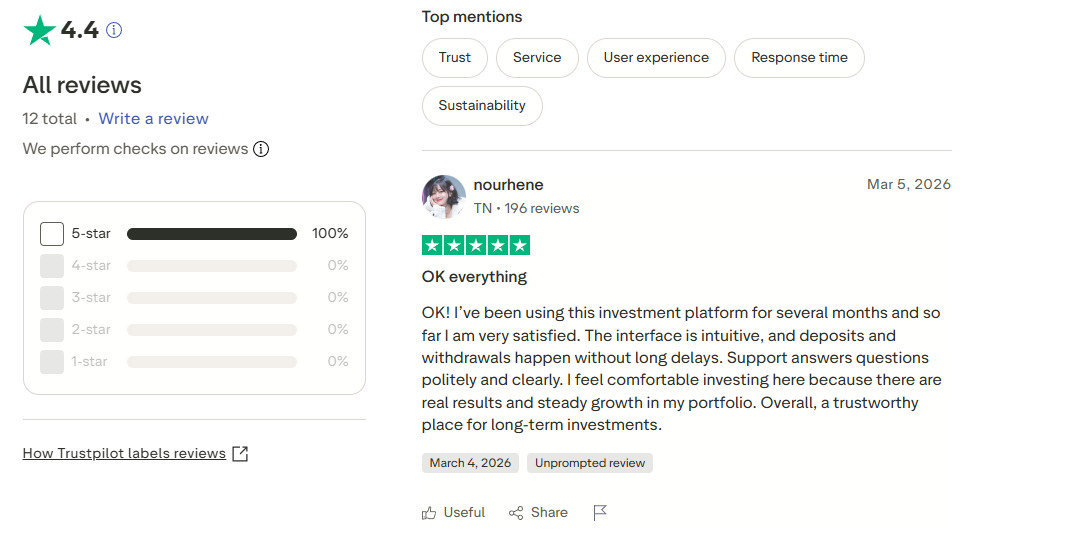Click the external link icon beside Trustpilot labels
Image resolution: width=1071 pixels, height=538 pixels.
[240, 453]
